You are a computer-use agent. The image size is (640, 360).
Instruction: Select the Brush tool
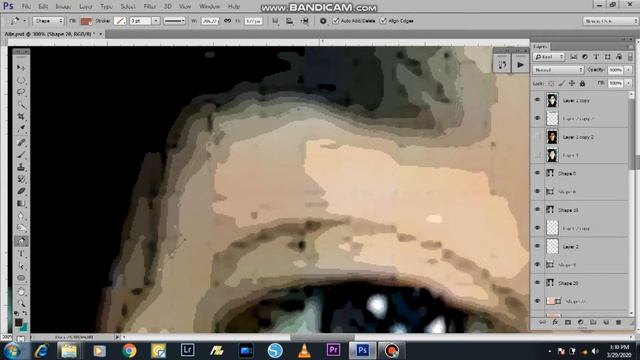tap(21, 155)
